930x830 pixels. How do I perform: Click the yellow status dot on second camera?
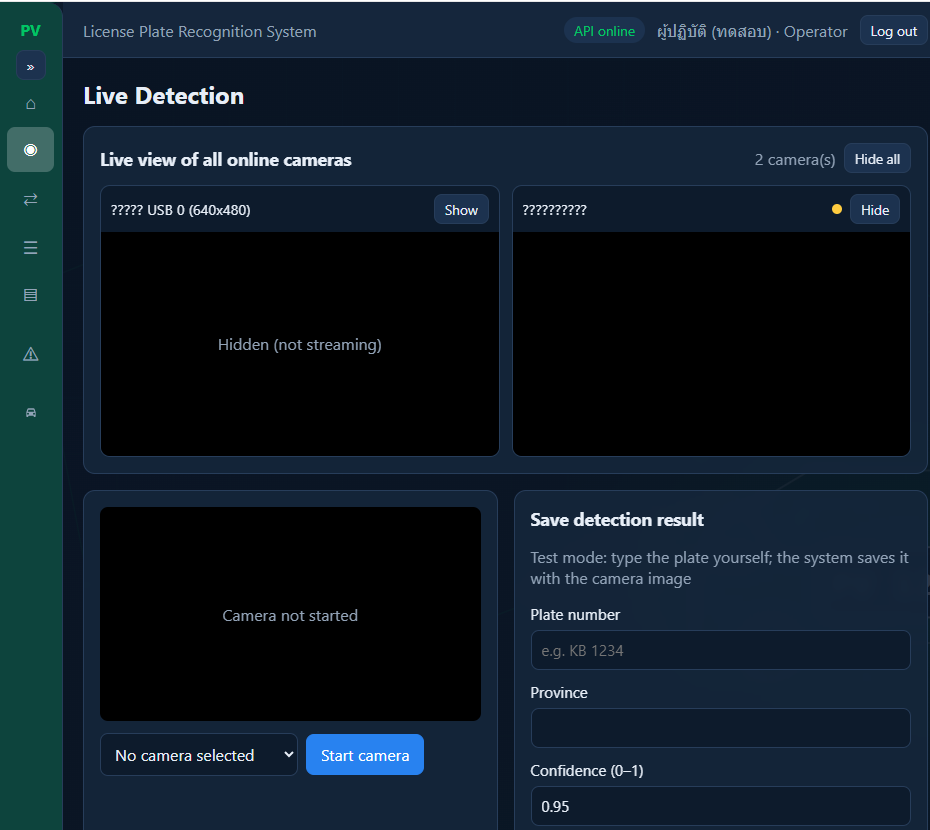click(836, 209)
